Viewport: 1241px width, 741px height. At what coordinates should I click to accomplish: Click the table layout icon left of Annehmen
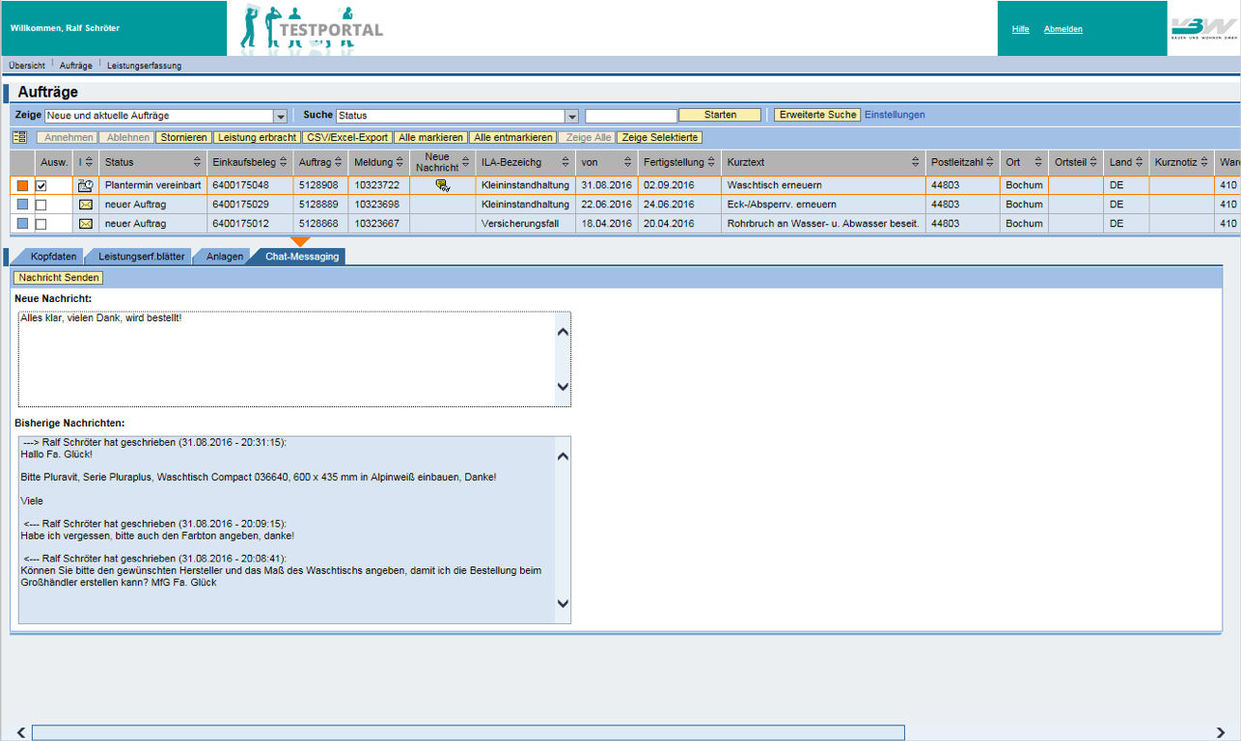pyautogui.click(x=19, y=137)
